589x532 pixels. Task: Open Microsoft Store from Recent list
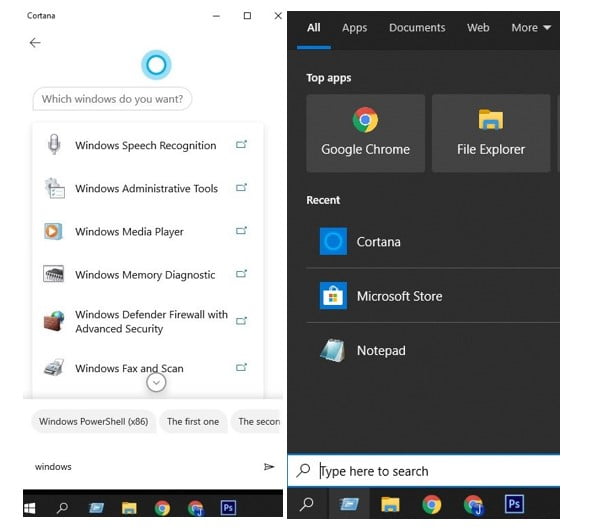(x=432, y=296)
